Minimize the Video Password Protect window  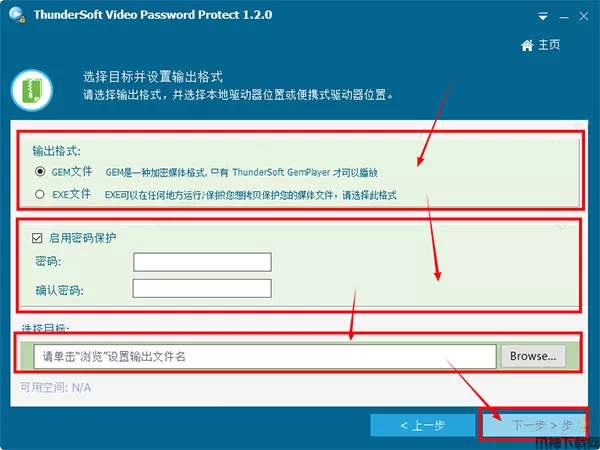(x=563, y=17)
